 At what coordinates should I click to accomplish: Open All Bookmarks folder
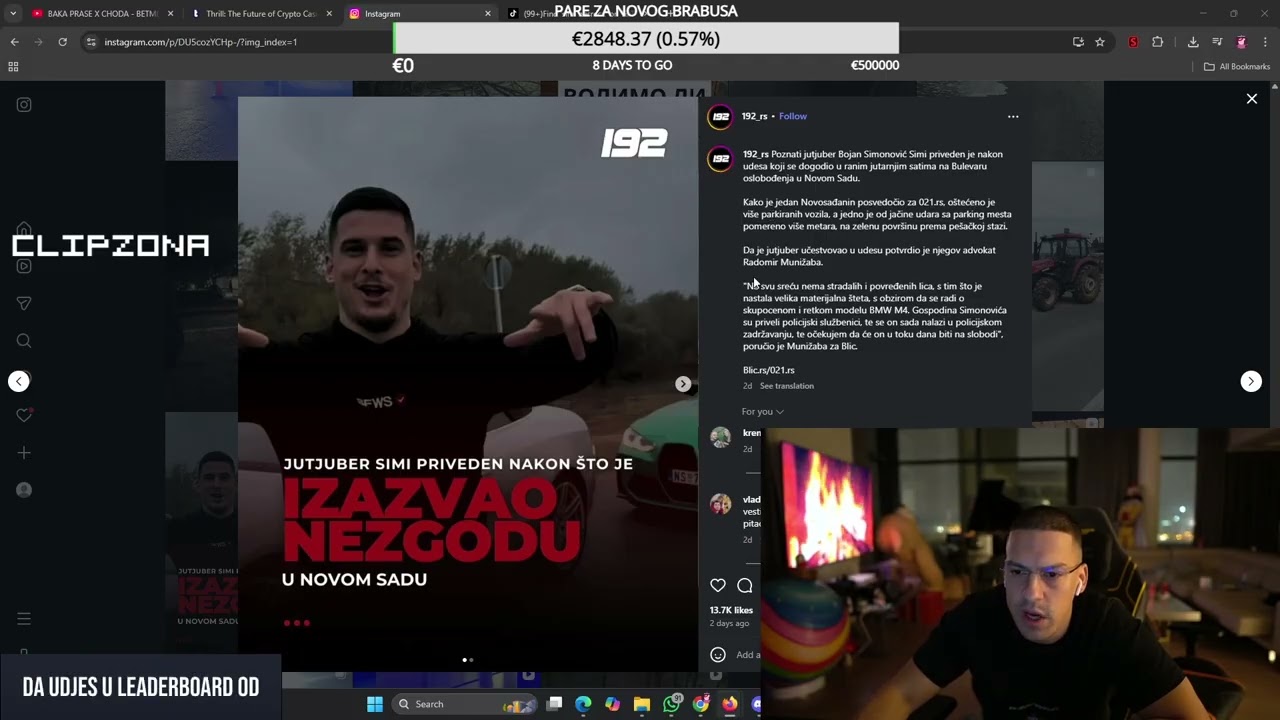click(x=1237, y=66)
